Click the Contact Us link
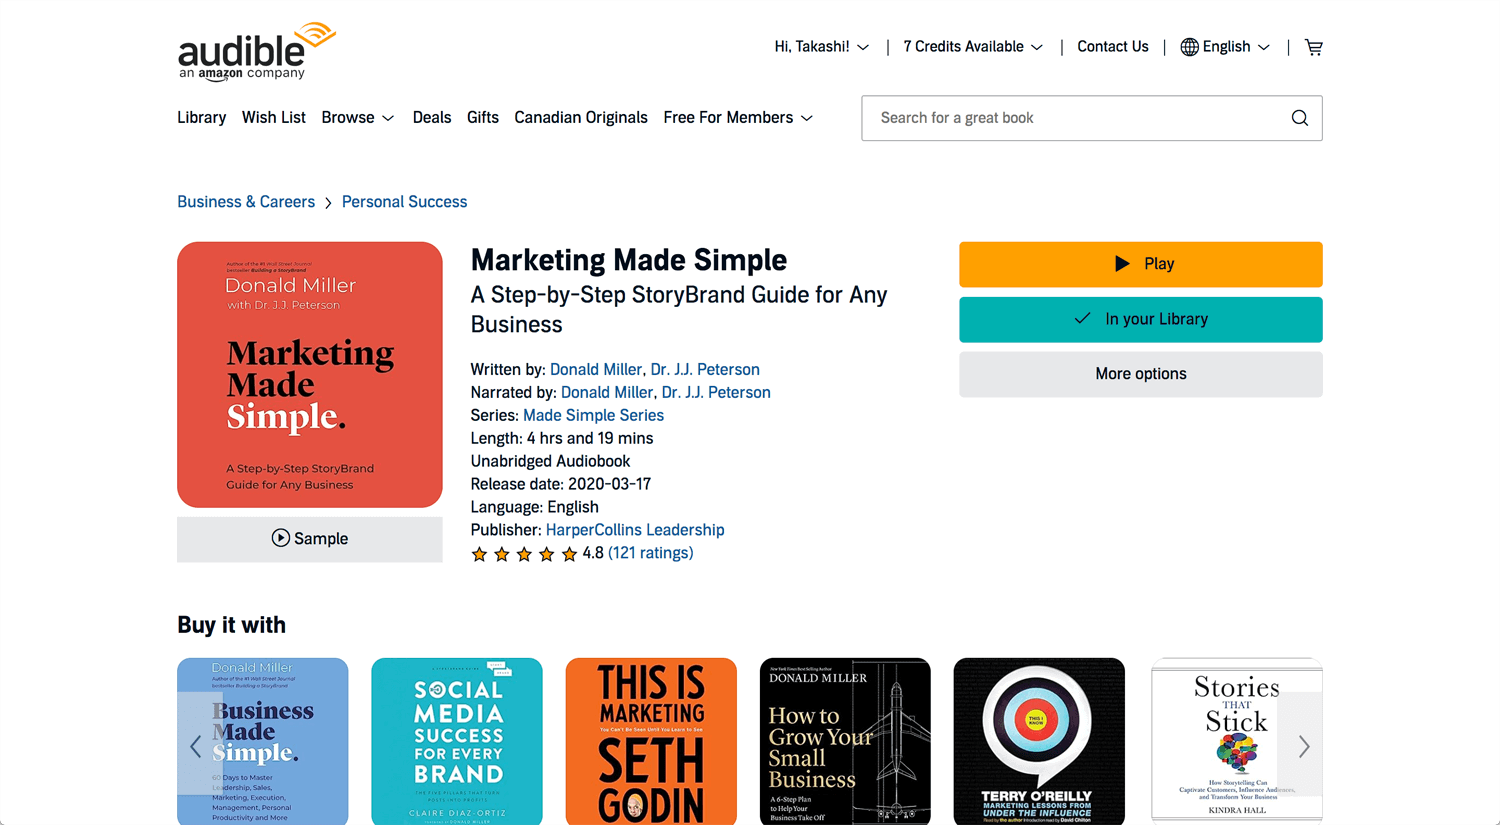This screenshot has height=825, width=1500. [x=1113, y=47]
